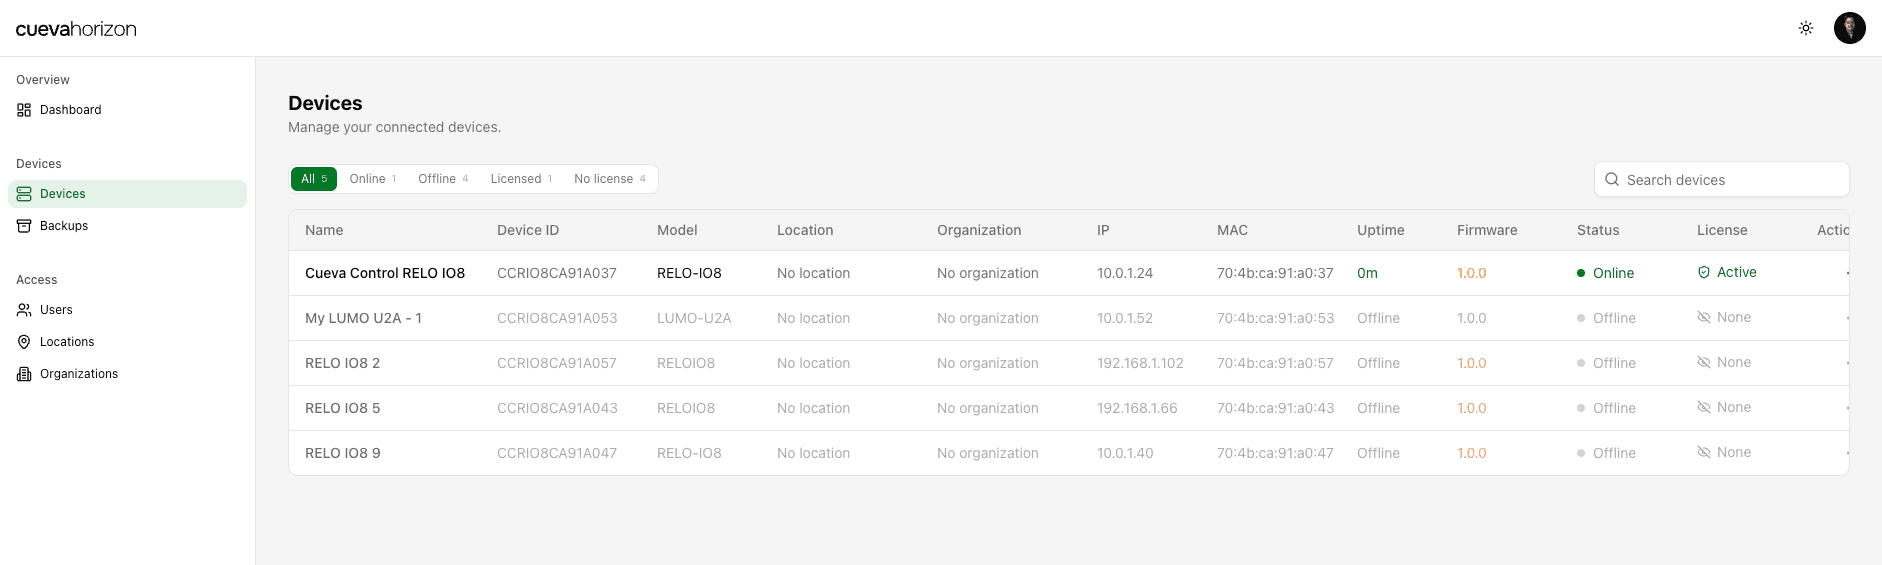This screenshot has width=1882, height=565.
Task: Sort by the Firmware column header
Action: (x=1487, y=230)
